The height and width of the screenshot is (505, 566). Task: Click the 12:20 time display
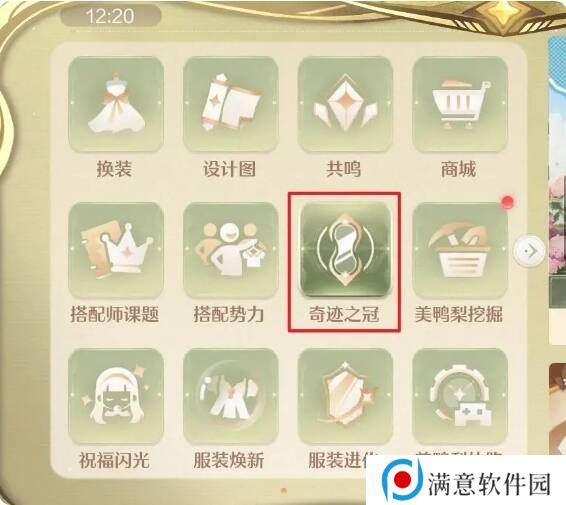click(x=110, y=16)
